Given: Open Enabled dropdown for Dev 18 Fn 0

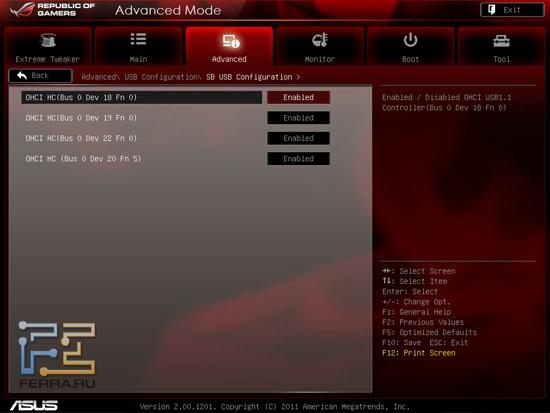Looking at the screenshot, I should coord(299,98).
